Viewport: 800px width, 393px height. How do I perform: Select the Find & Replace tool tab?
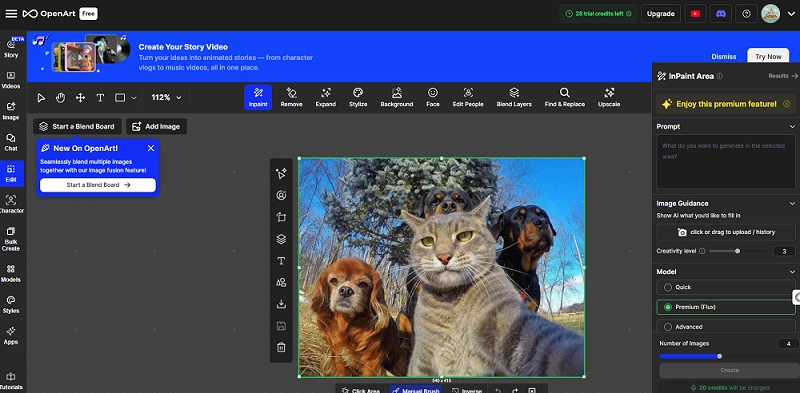[564, 97]
